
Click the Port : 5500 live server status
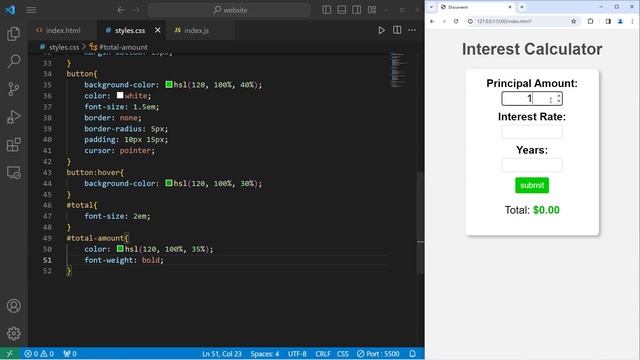point(378,353)
